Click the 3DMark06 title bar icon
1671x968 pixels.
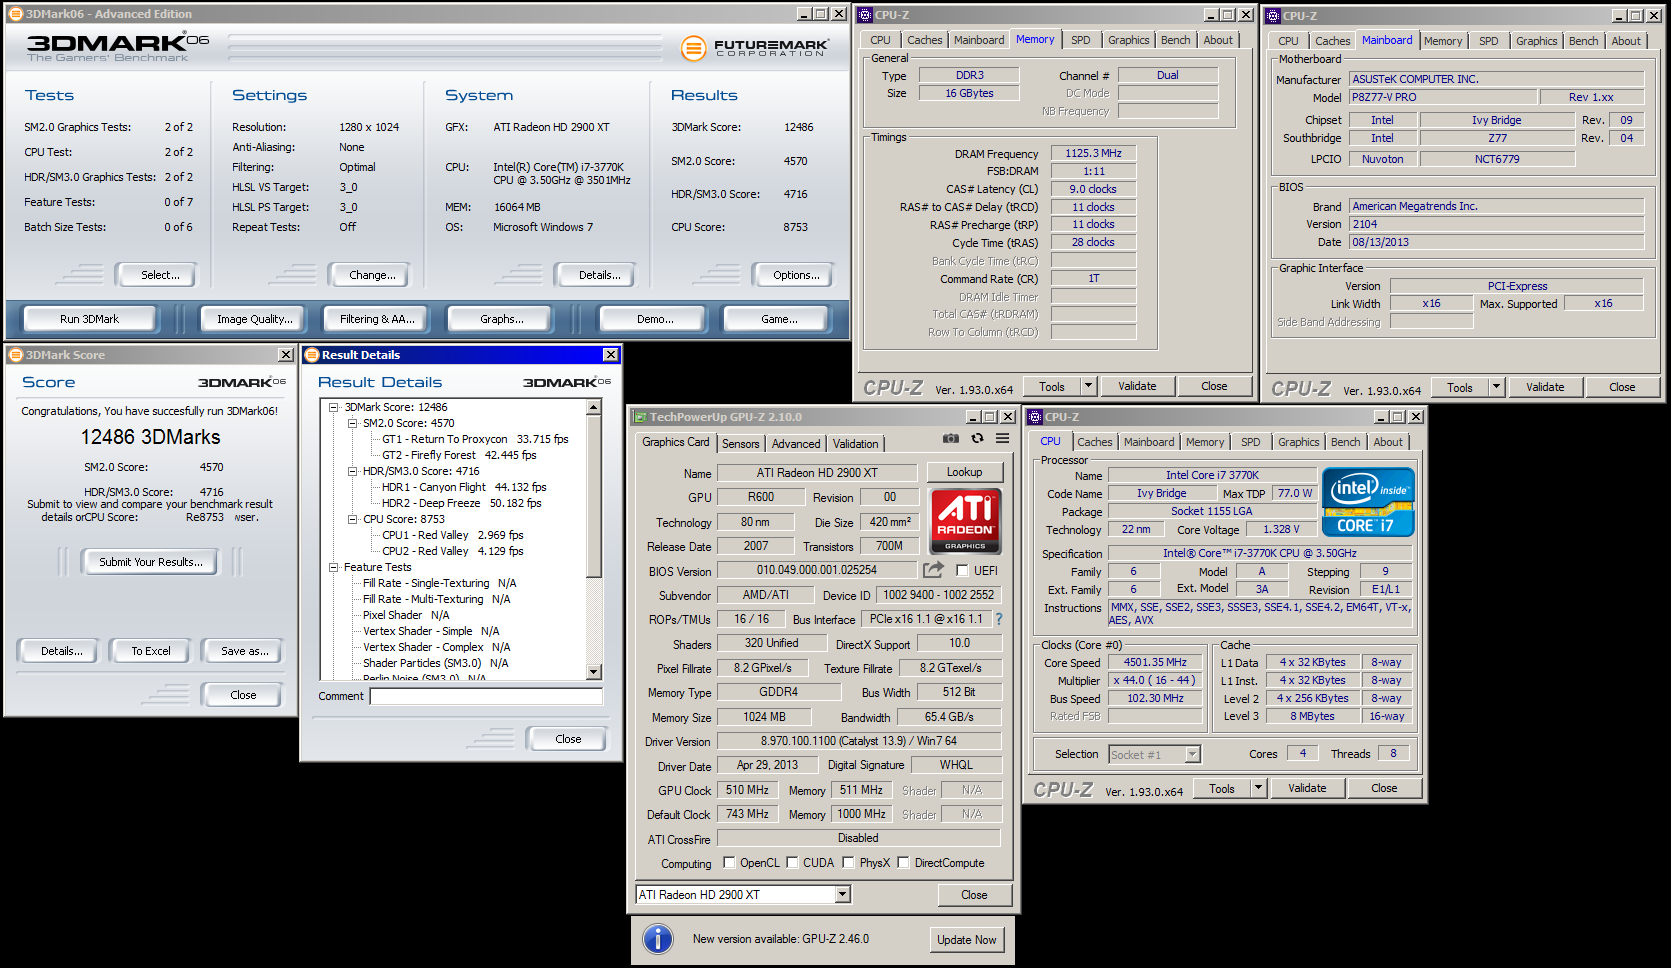[15, 14]
